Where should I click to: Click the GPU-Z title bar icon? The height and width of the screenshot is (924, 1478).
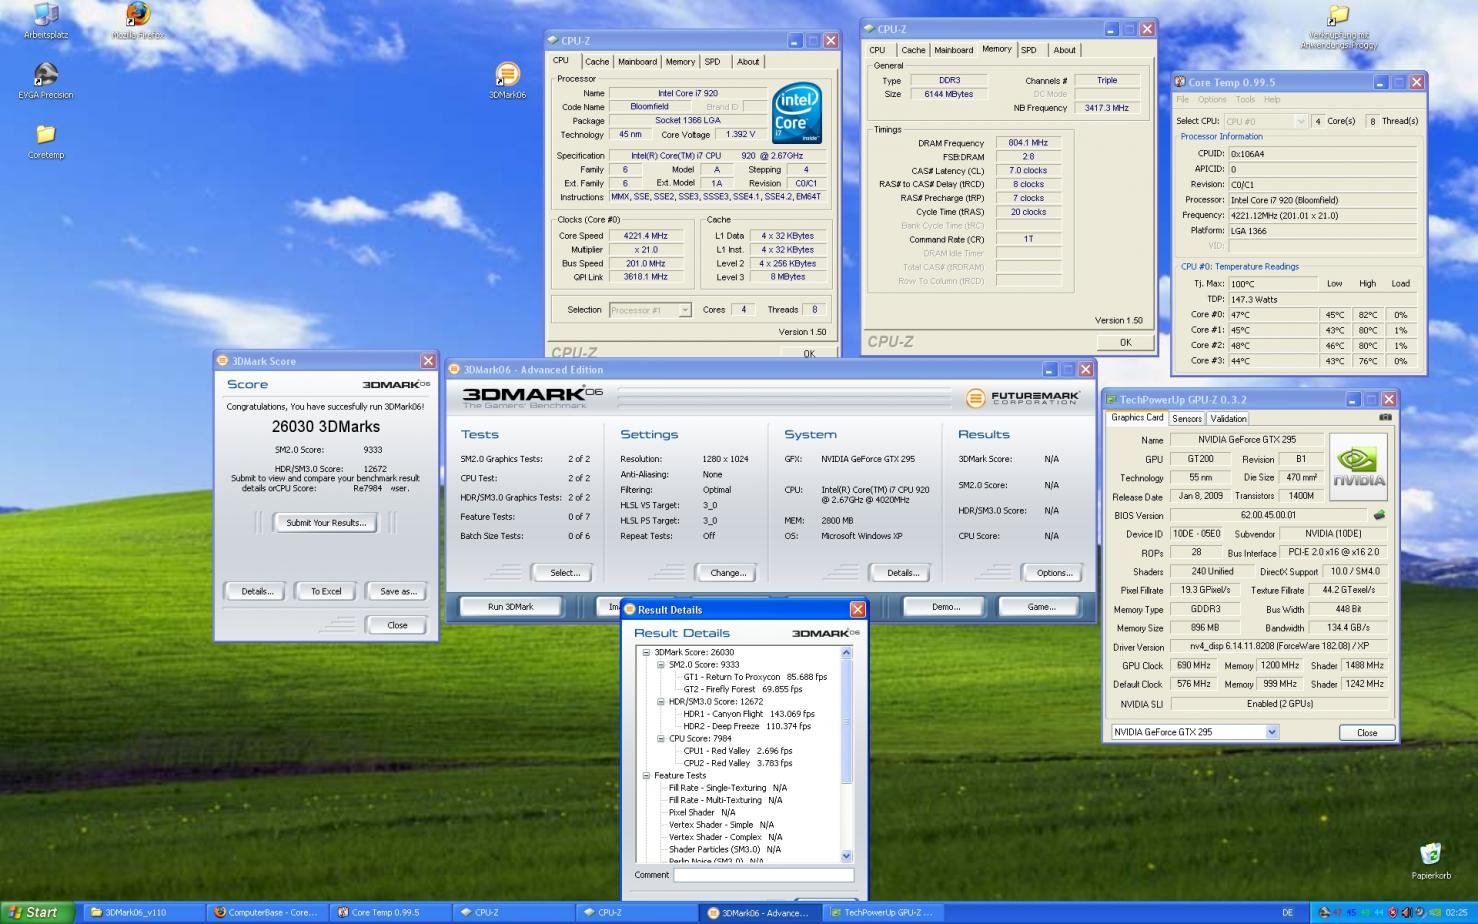click(1111, 399)
